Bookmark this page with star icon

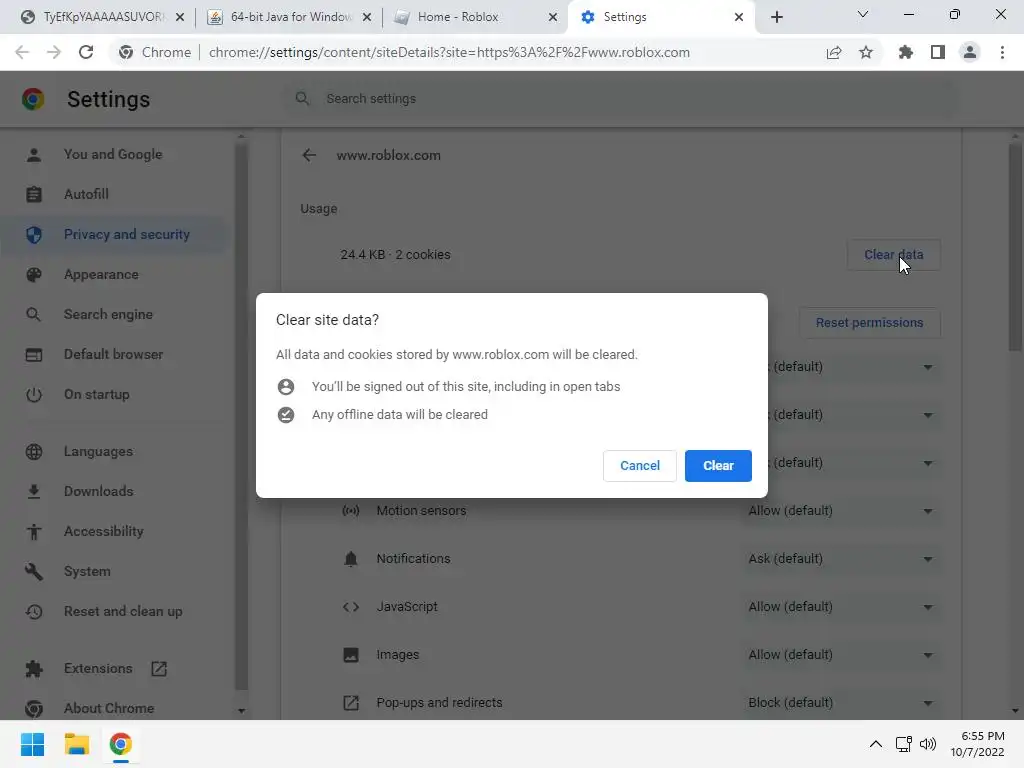click(866, 52)
